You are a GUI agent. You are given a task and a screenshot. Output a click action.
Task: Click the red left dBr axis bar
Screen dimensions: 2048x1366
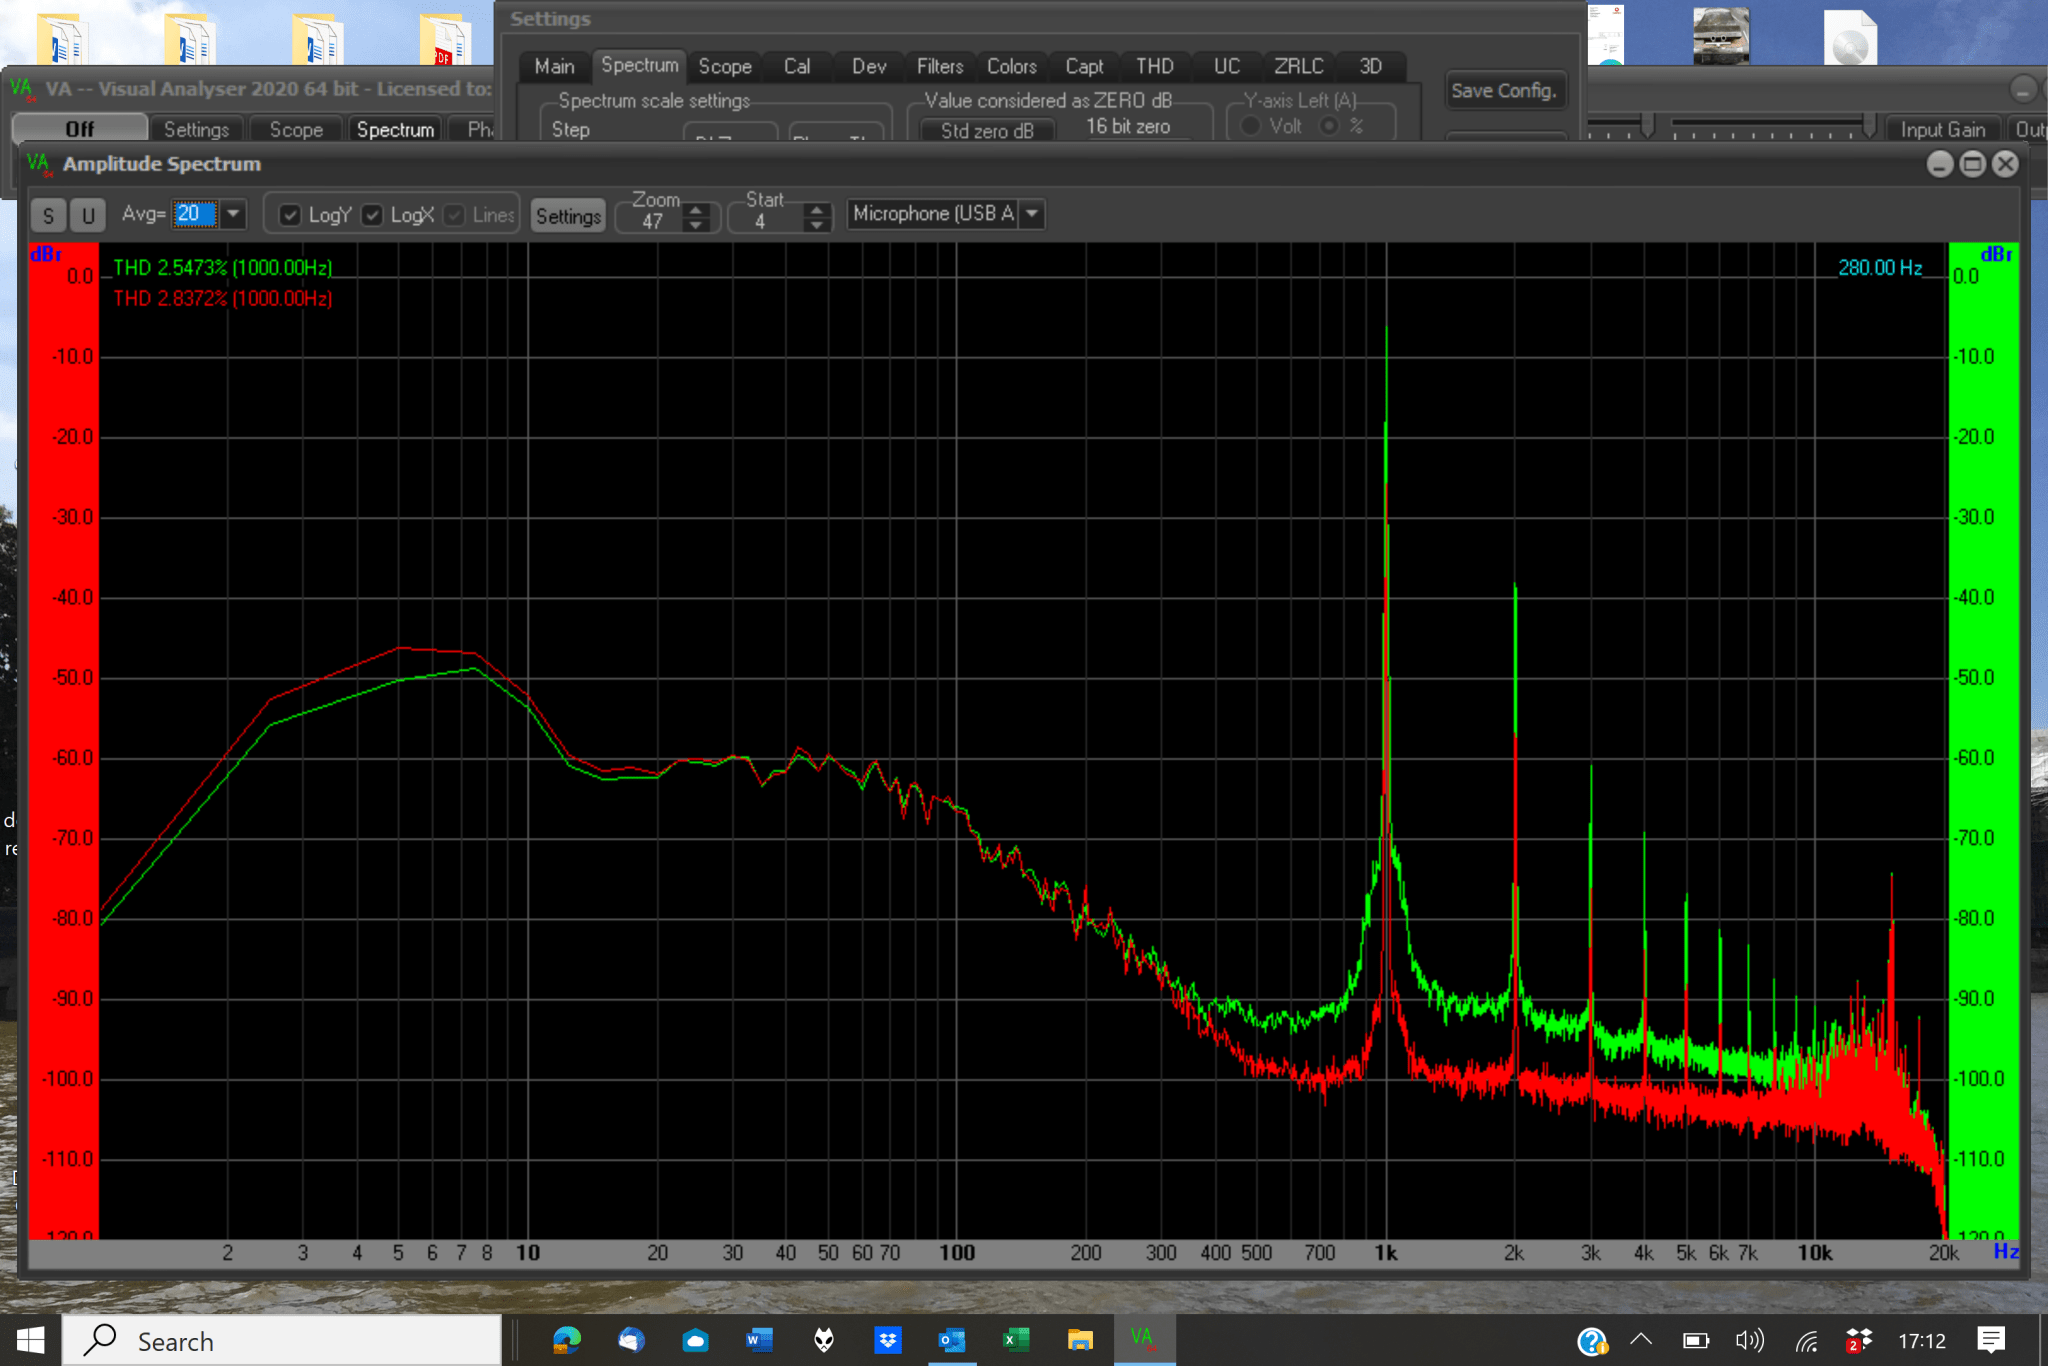click(x=64, y=740)
